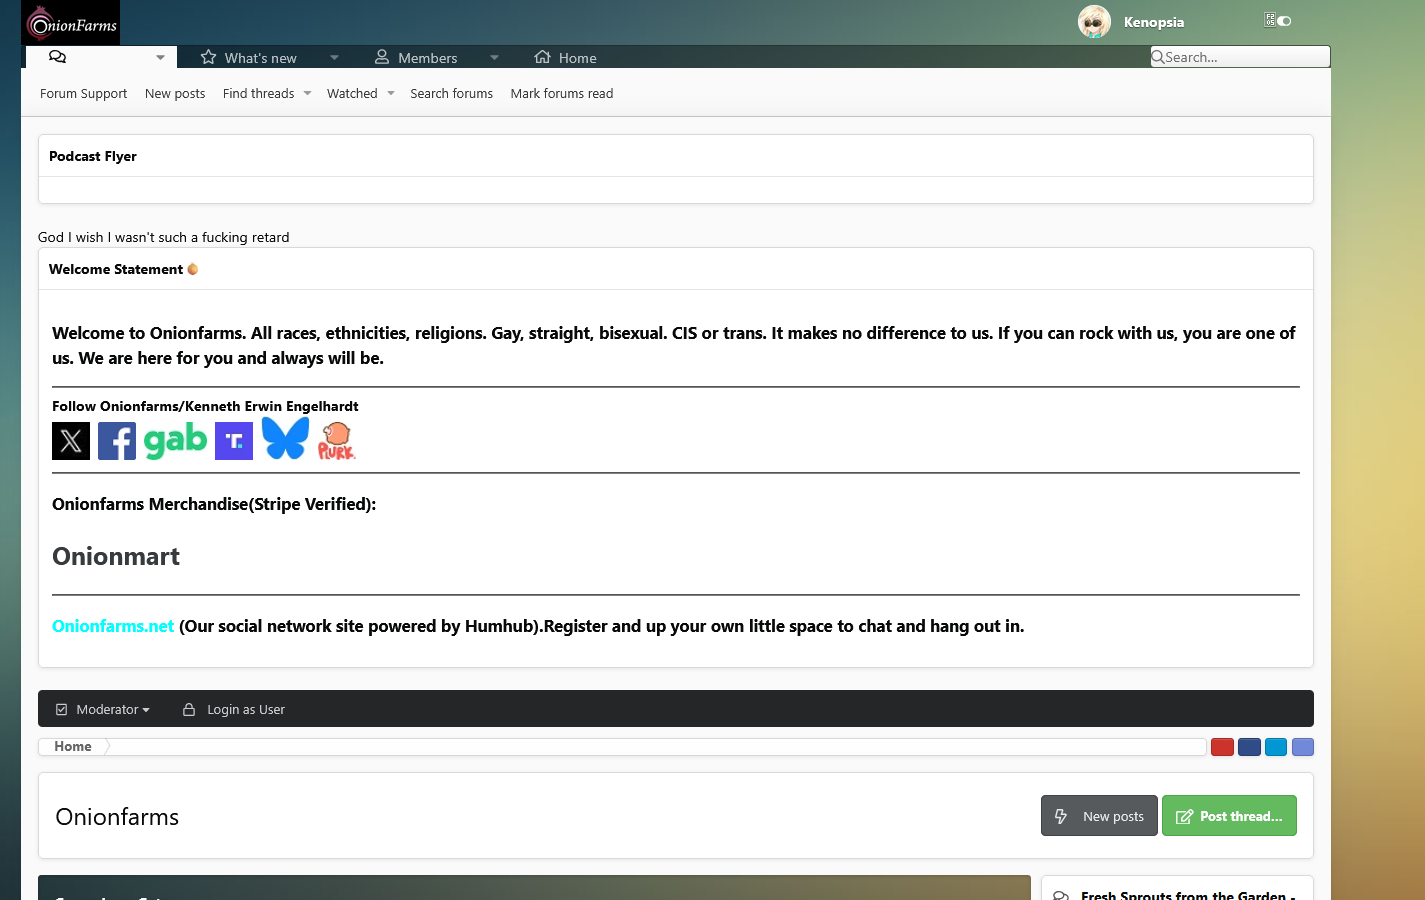Expand the forums tab dropdown arrow
This screenshot has width=1425, height=900.
(160, 58)
